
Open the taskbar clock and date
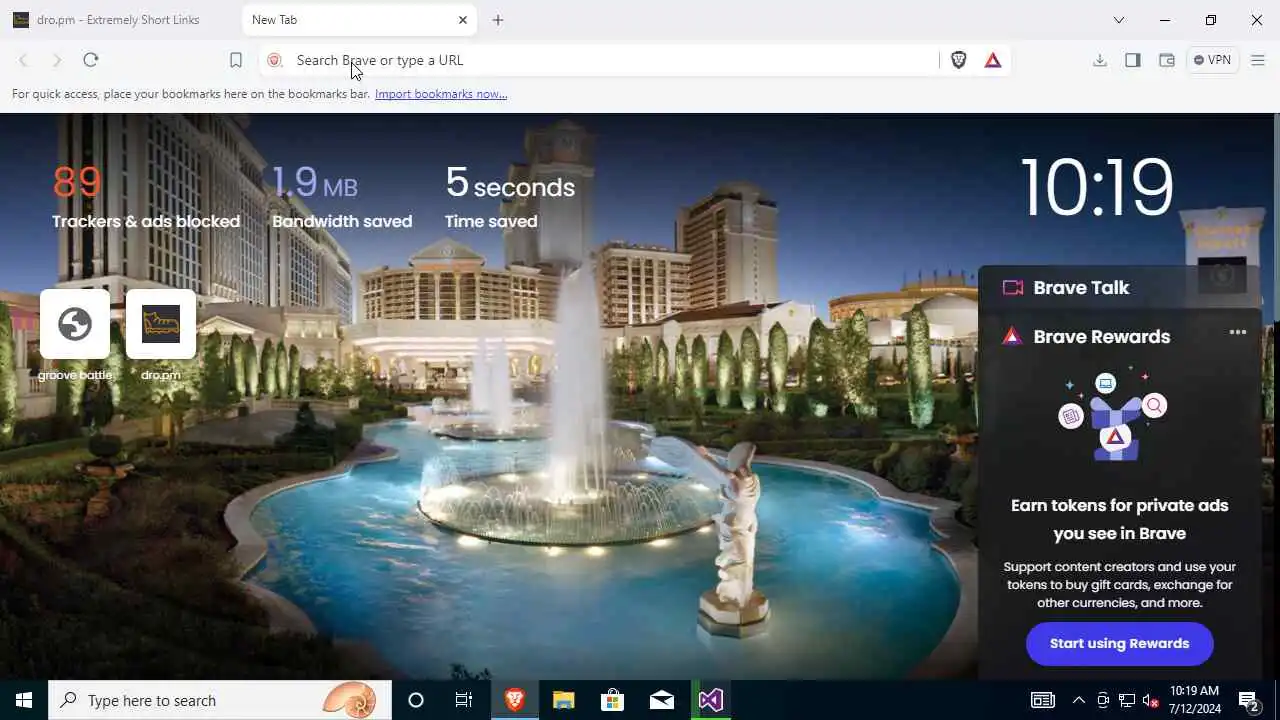click(1195, 700)
